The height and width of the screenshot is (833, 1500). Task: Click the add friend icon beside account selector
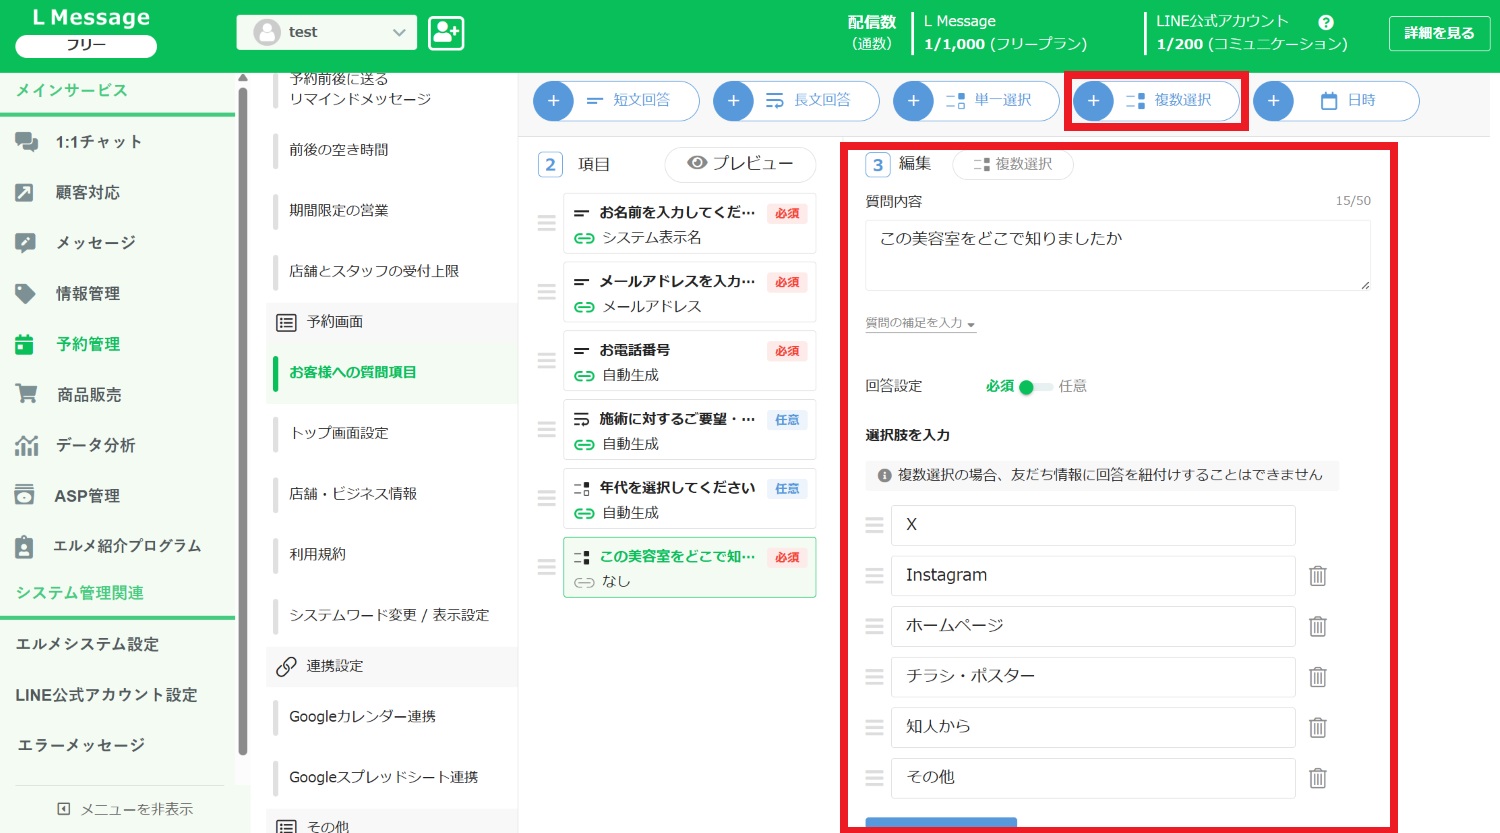[446, 33]
